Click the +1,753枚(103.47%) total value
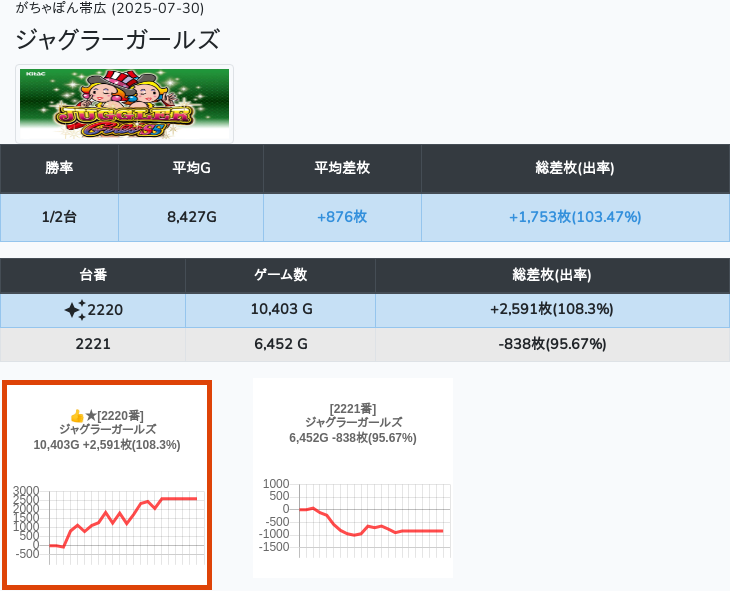730x591 pixels. tap(575, 217)
